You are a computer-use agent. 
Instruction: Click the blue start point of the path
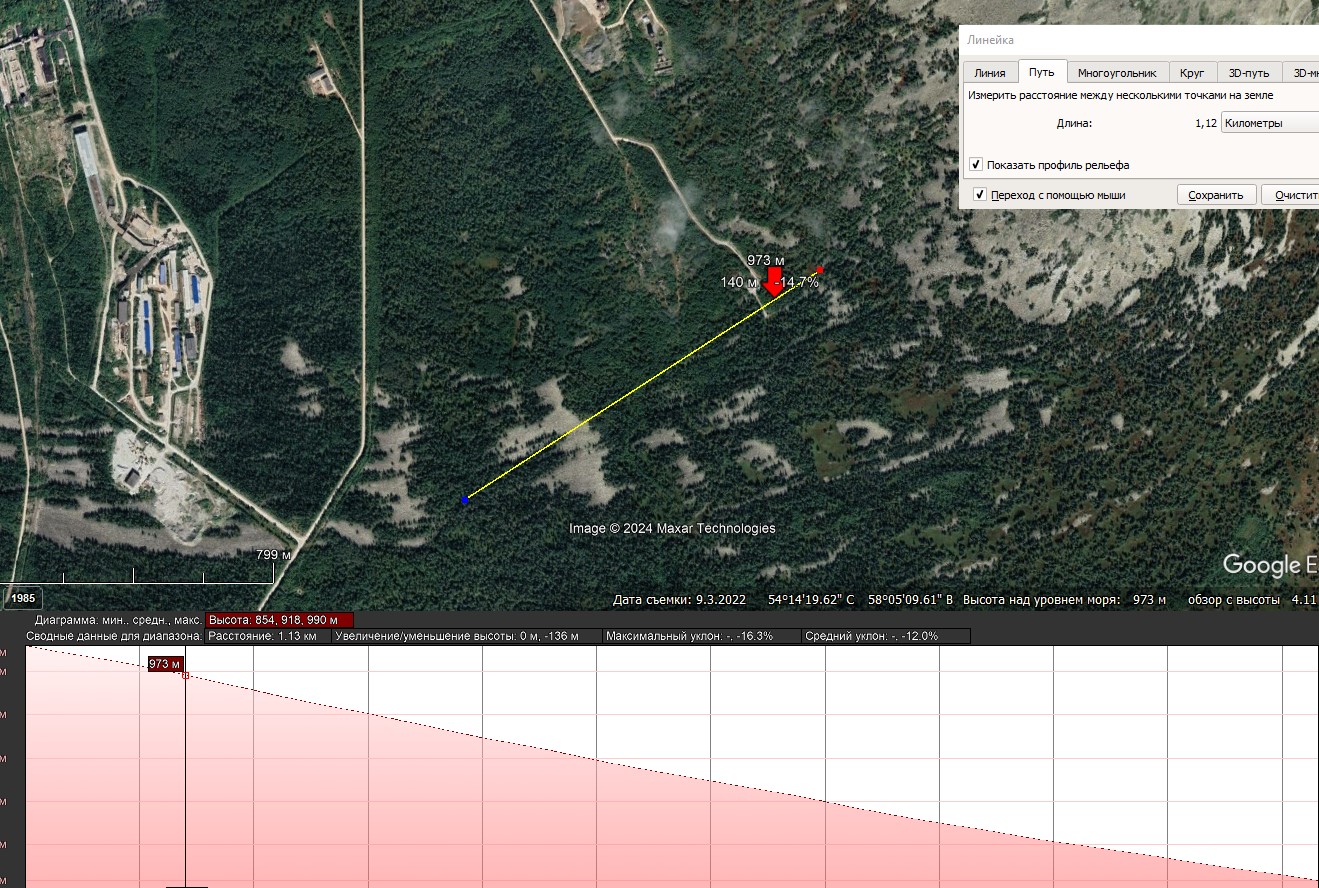click(465, 499)
